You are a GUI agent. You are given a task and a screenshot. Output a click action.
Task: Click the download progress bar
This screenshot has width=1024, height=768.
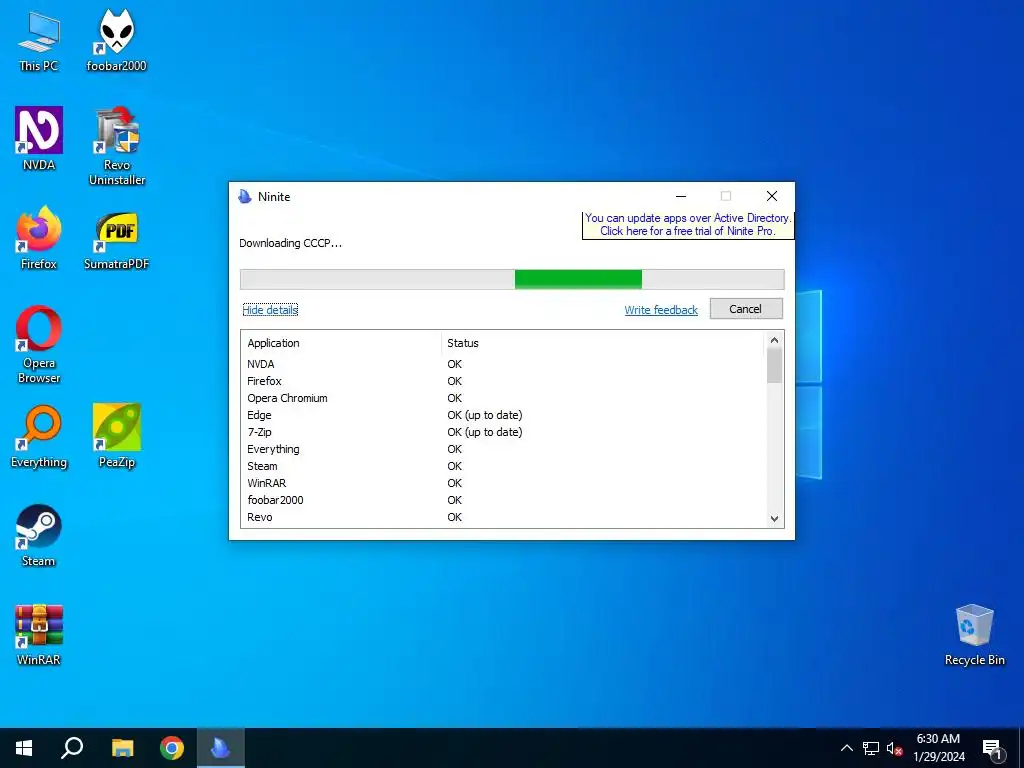[512, 279]
